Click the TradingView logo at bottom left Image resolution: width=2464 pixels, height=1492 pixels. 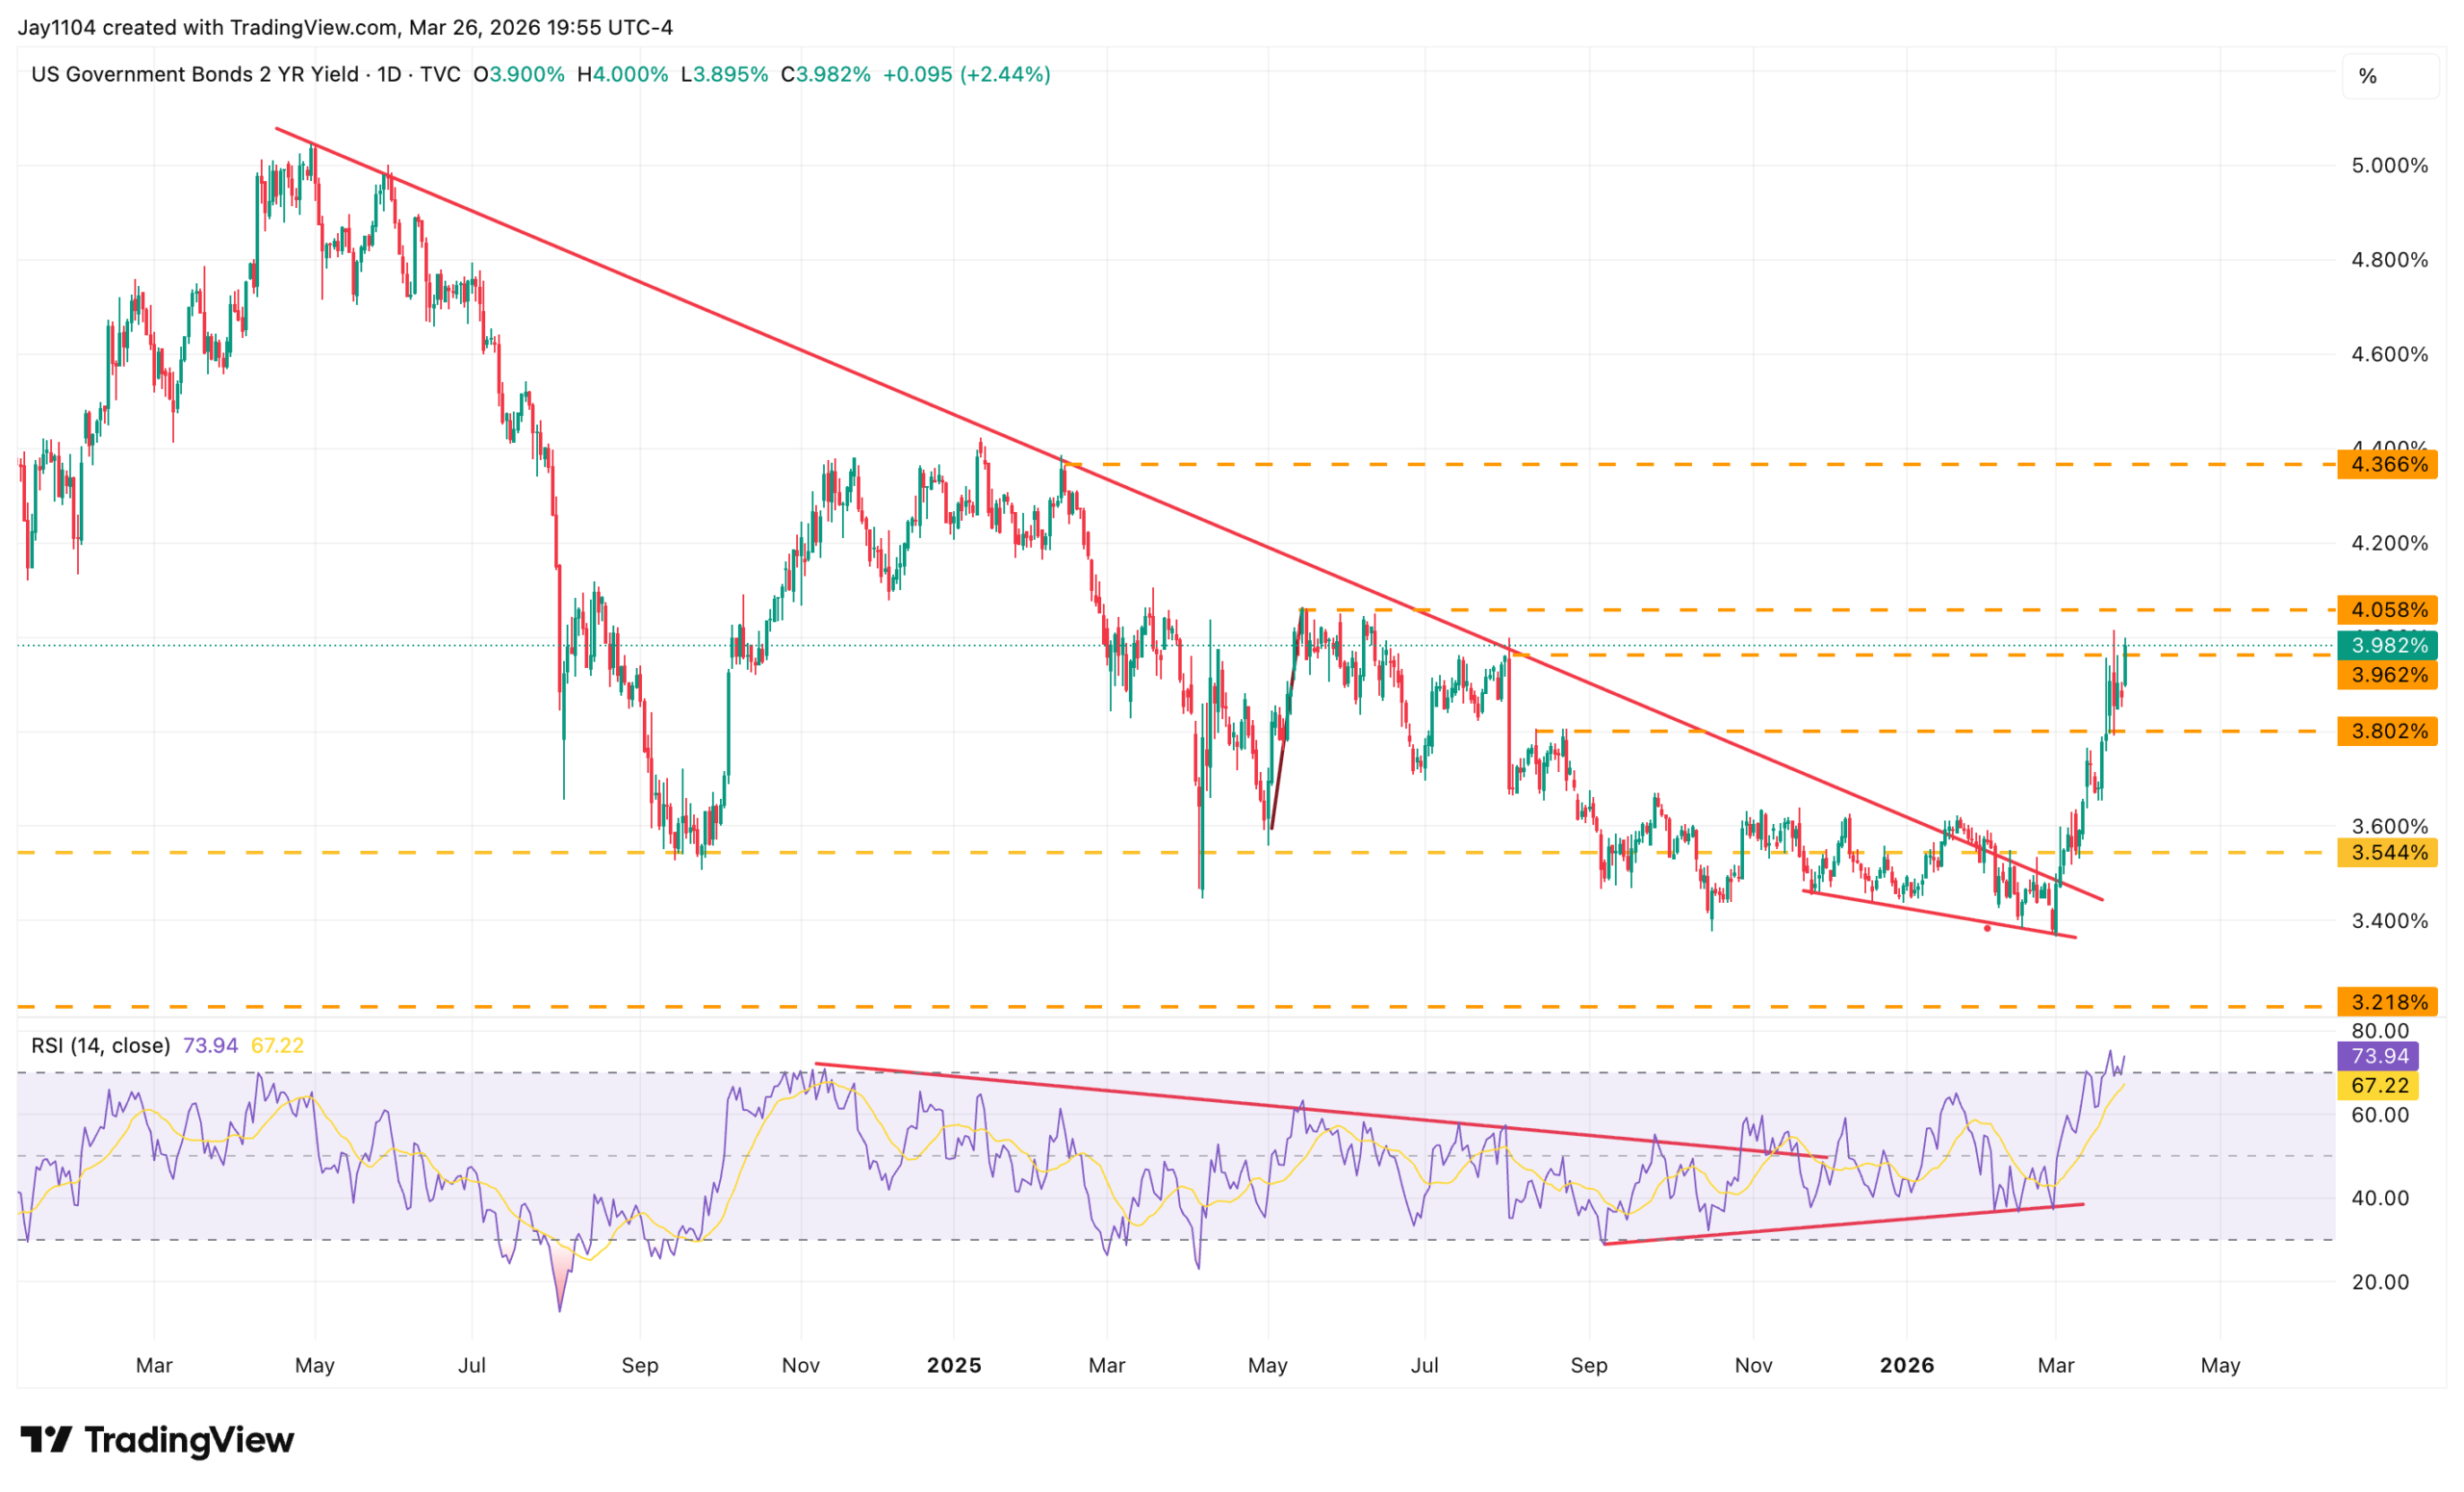click(x=157, y=1440)
